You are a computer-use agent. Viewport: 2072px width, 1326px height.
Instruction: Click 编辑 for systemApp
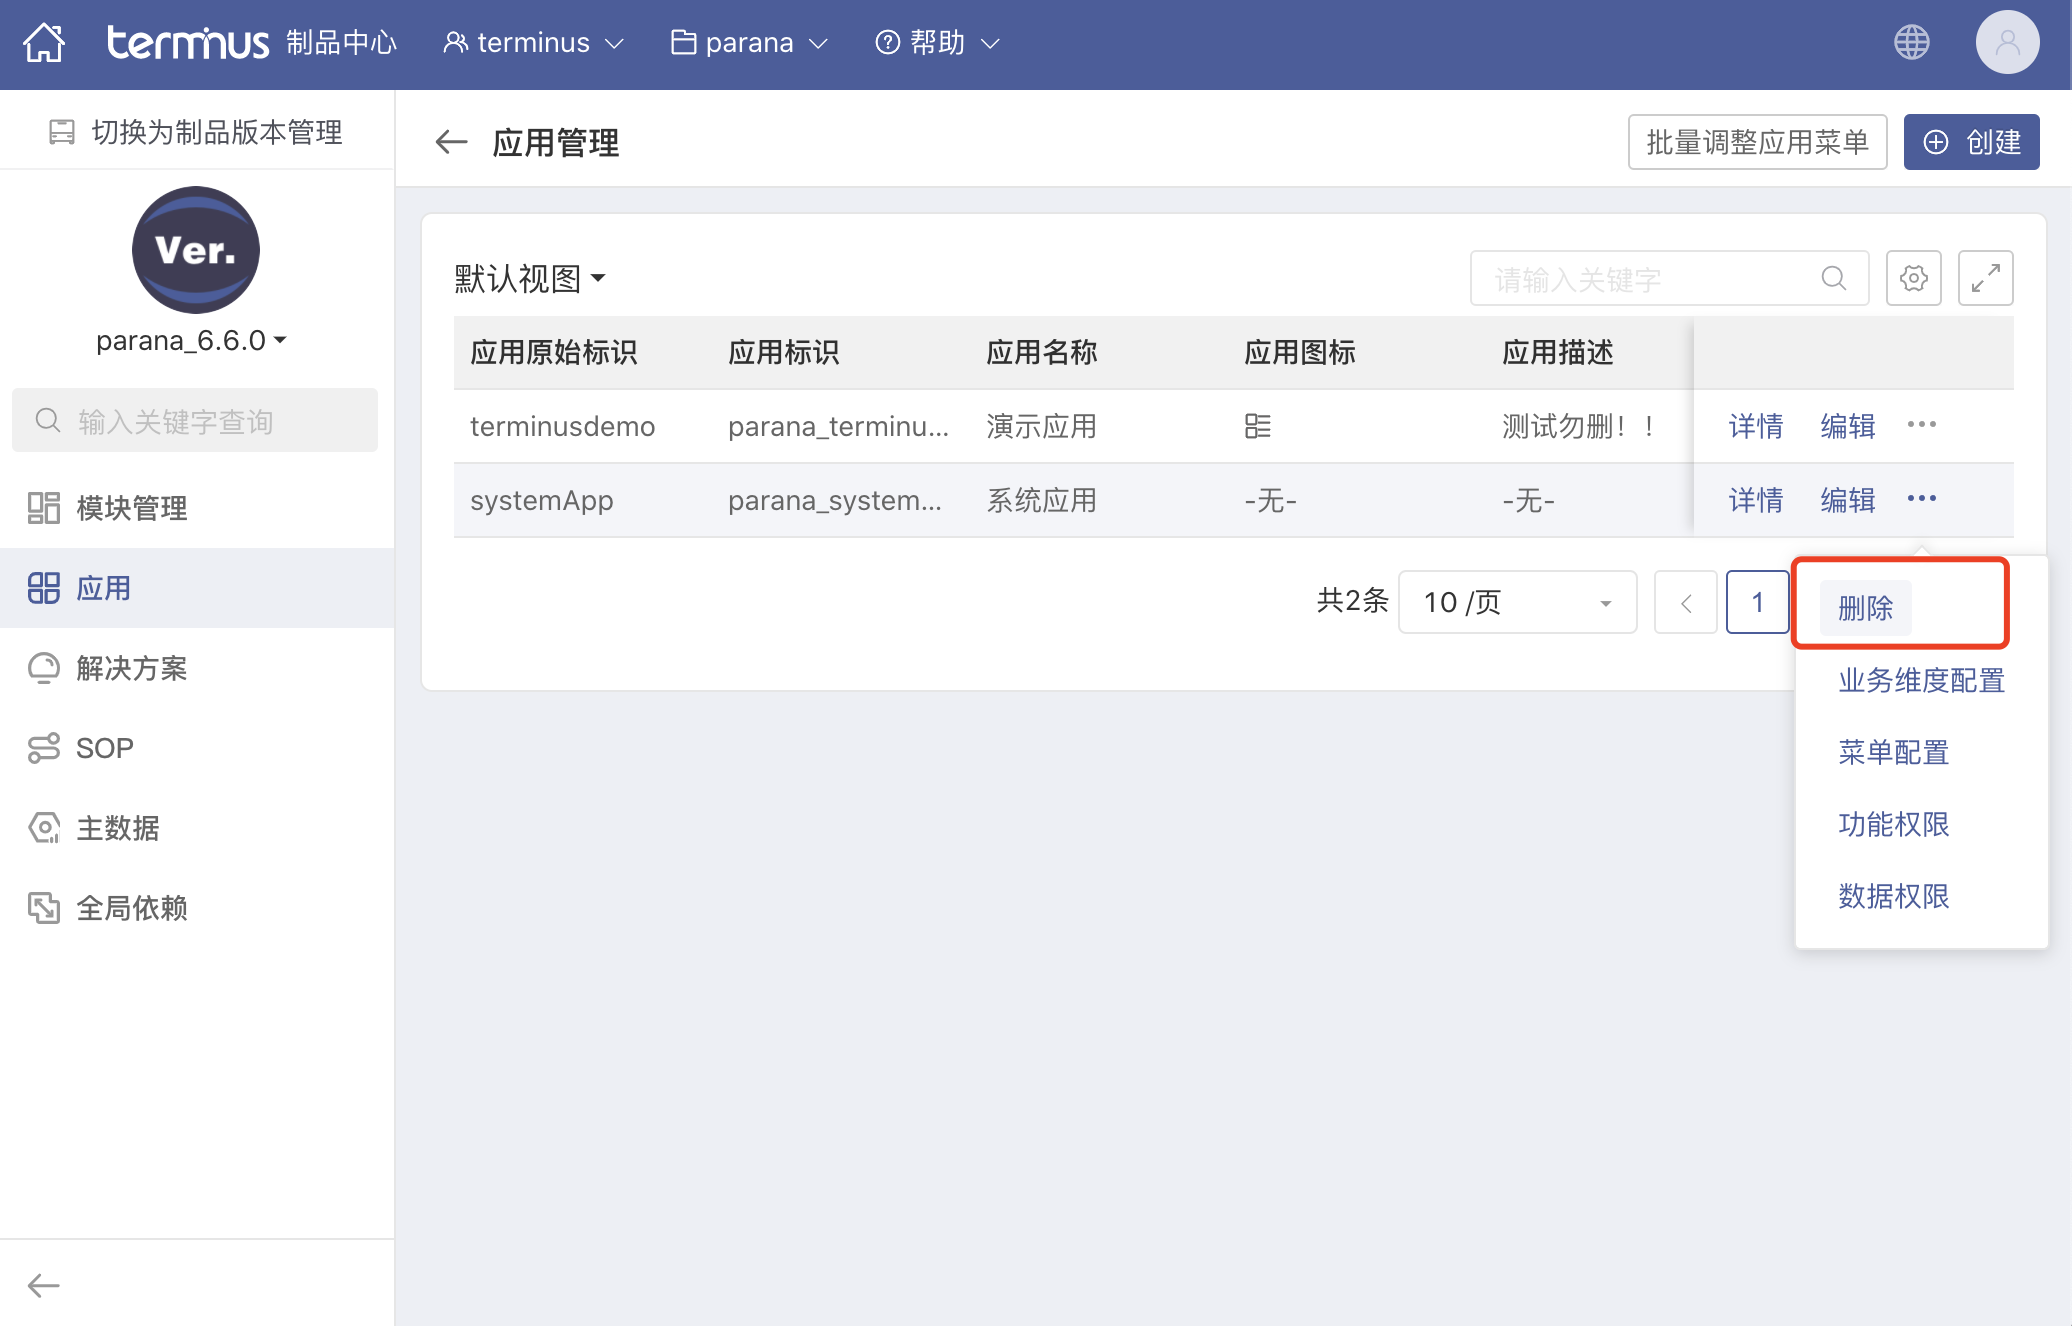click(1848, 500)
